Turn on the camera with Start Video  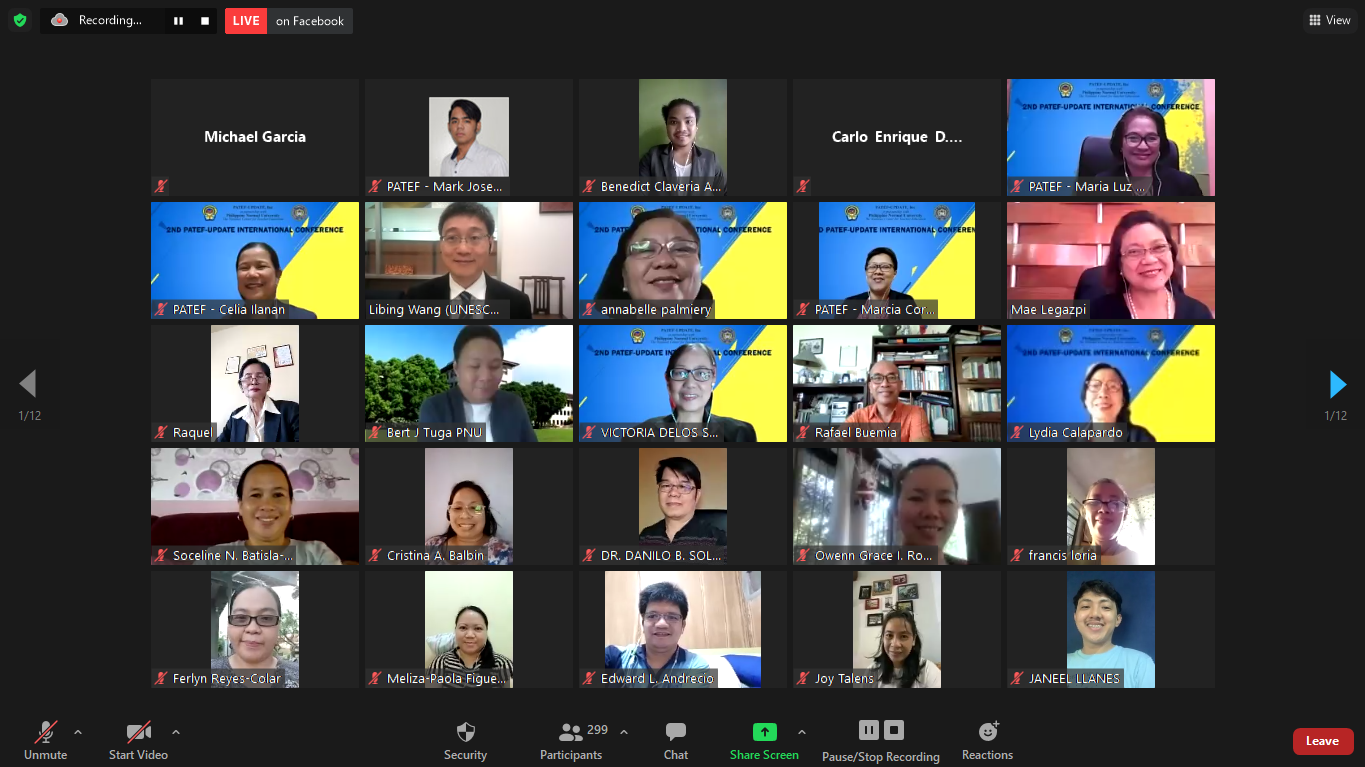[138, 740]
